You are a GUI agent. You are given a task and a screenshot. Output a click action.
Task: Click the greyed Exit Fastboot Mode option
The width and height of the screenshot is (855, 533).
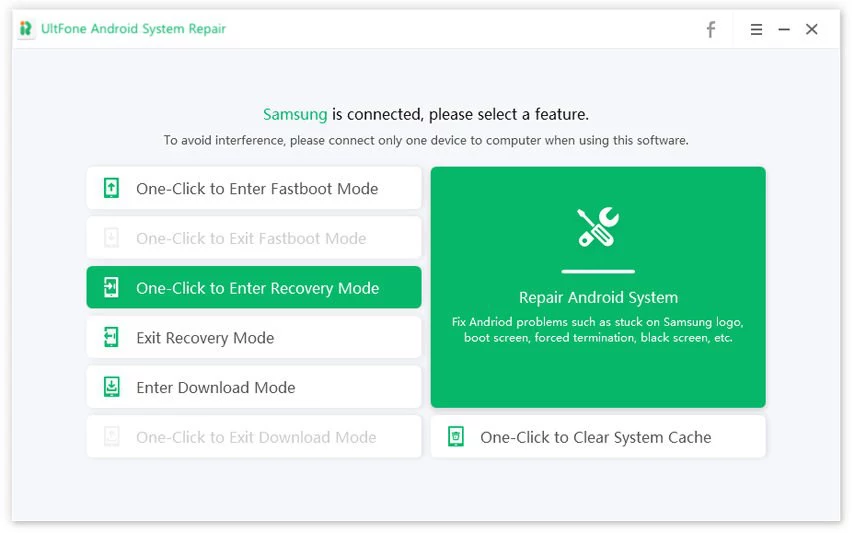click(251, 238)
